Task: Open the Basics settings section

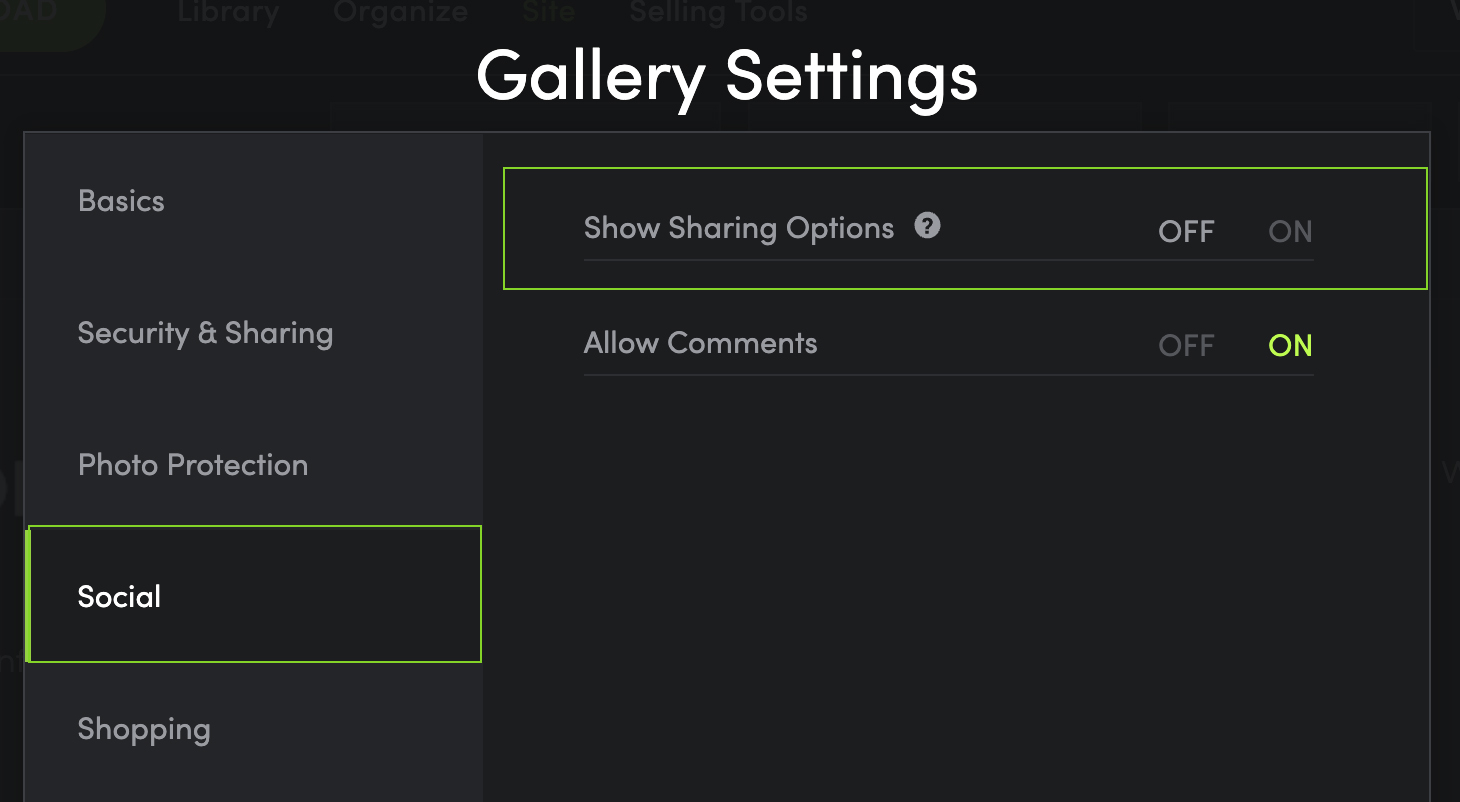Action: tap(254, 201)
